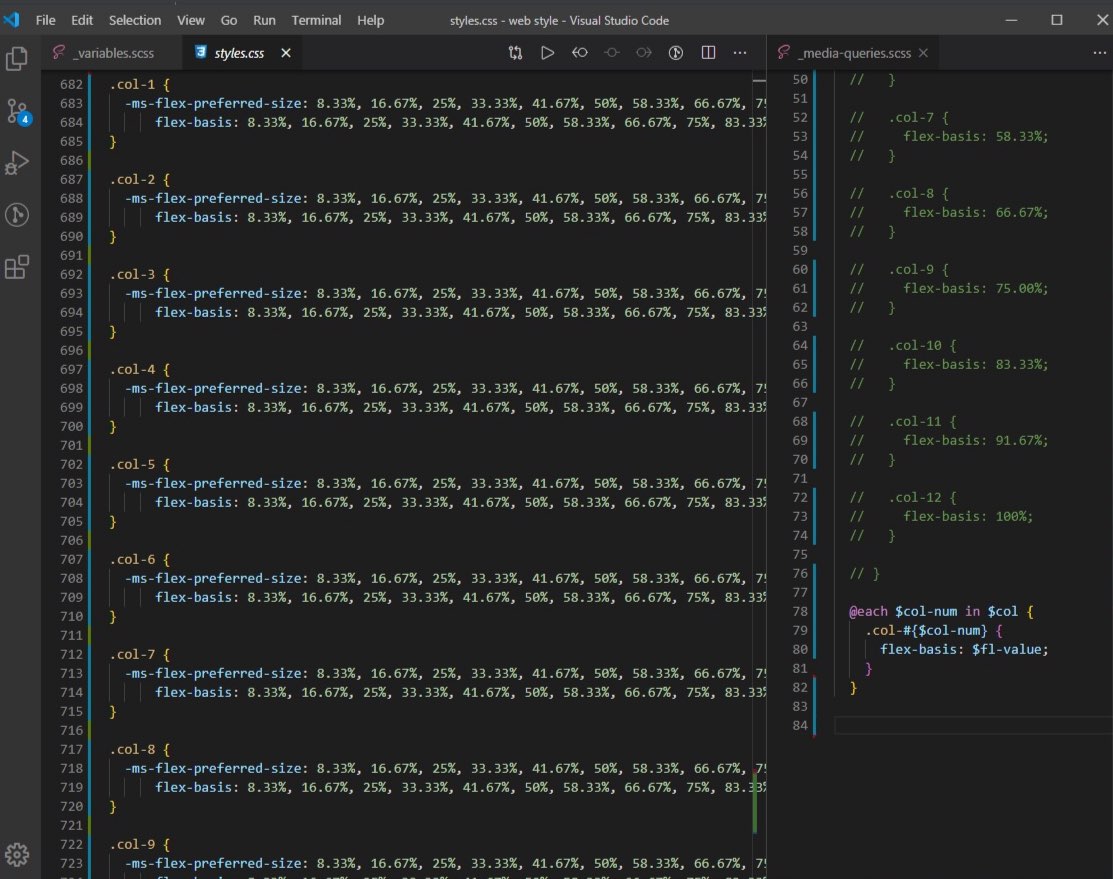Open More Actions for styles.css editor
This screenshot has width=1113, height=879.
740,53
